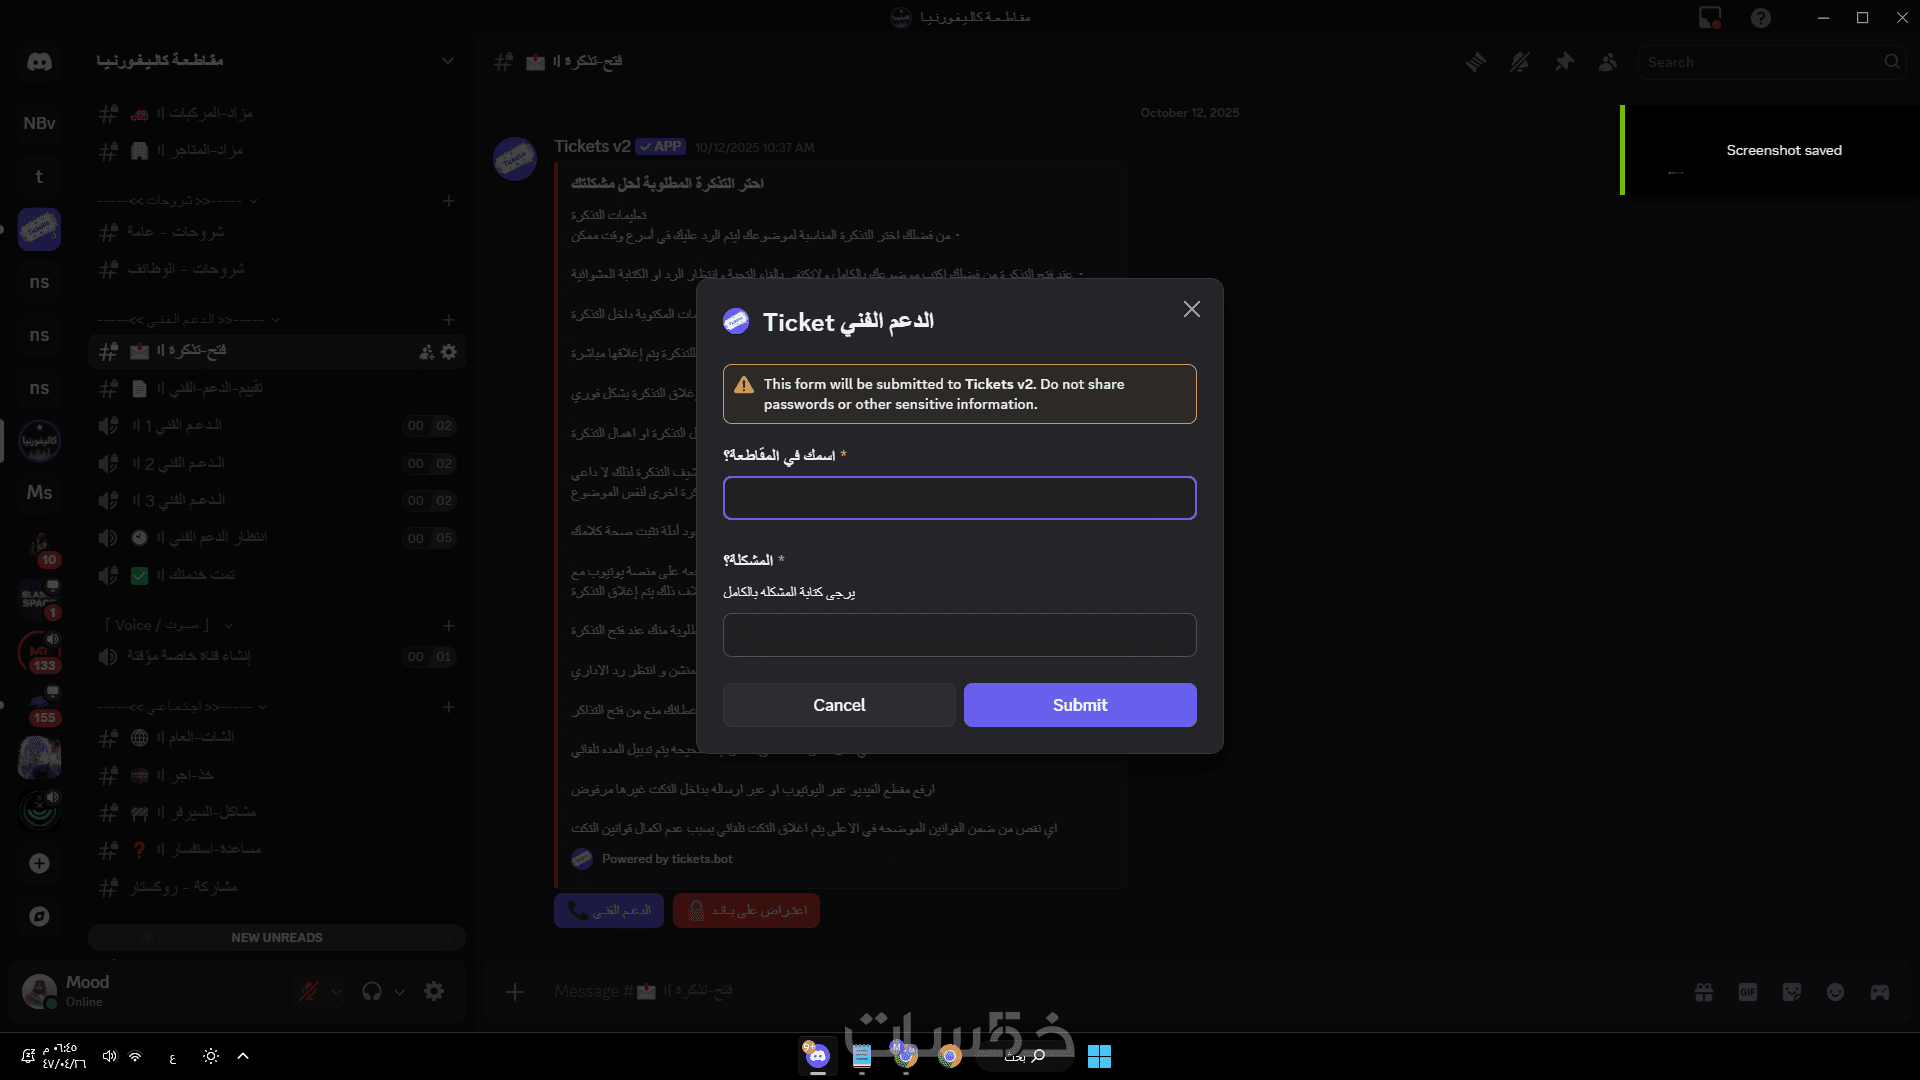Collapse the Voice category chevron
The image size is (1920, 1080).
tap(229, 626)
